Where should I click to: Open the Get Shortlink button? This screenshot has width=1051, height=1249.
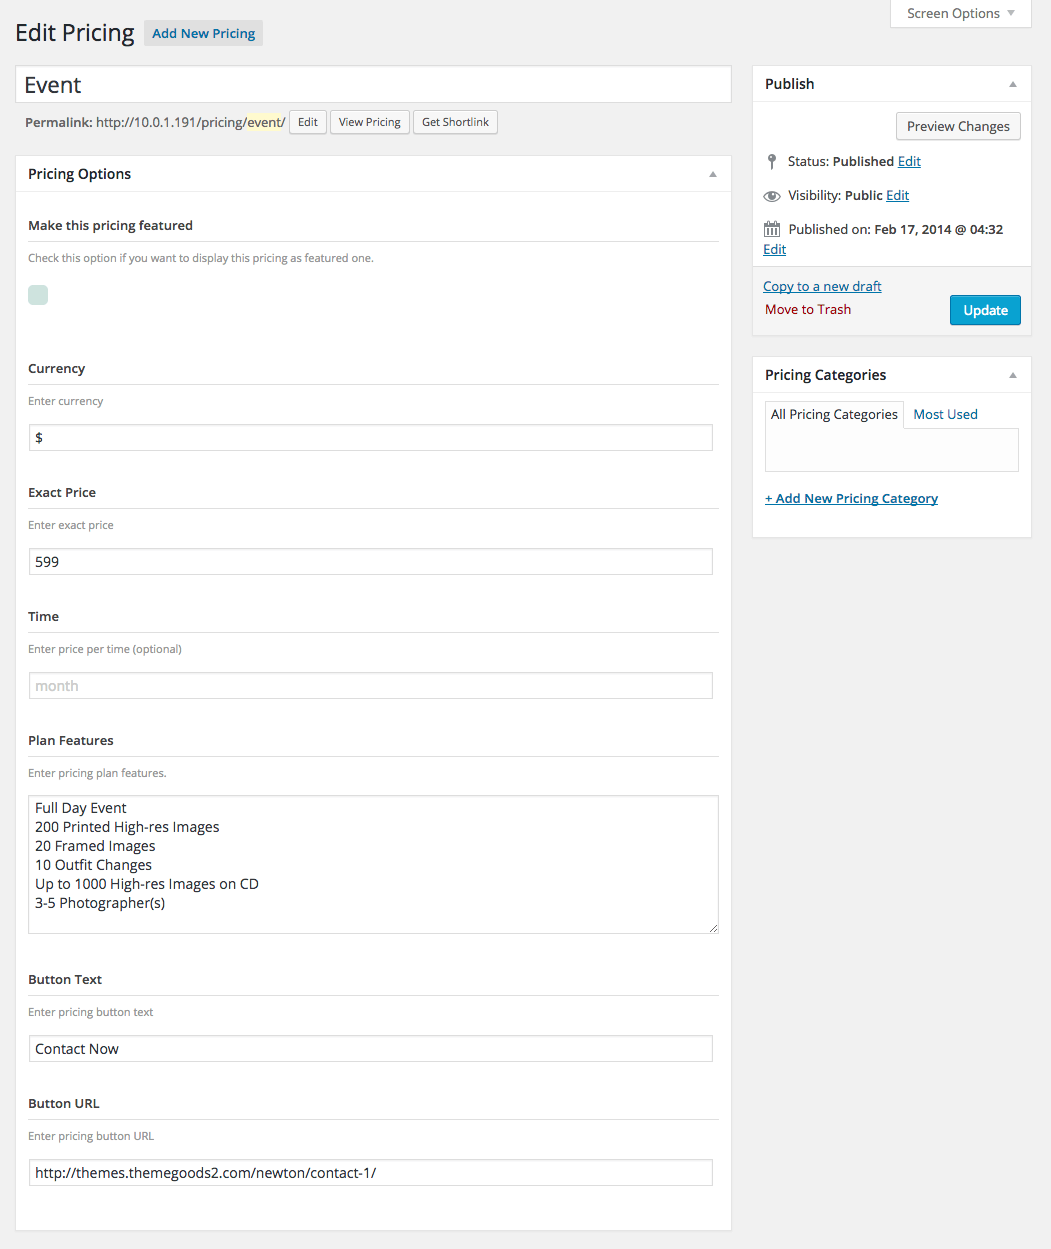(x=455, y=122)
